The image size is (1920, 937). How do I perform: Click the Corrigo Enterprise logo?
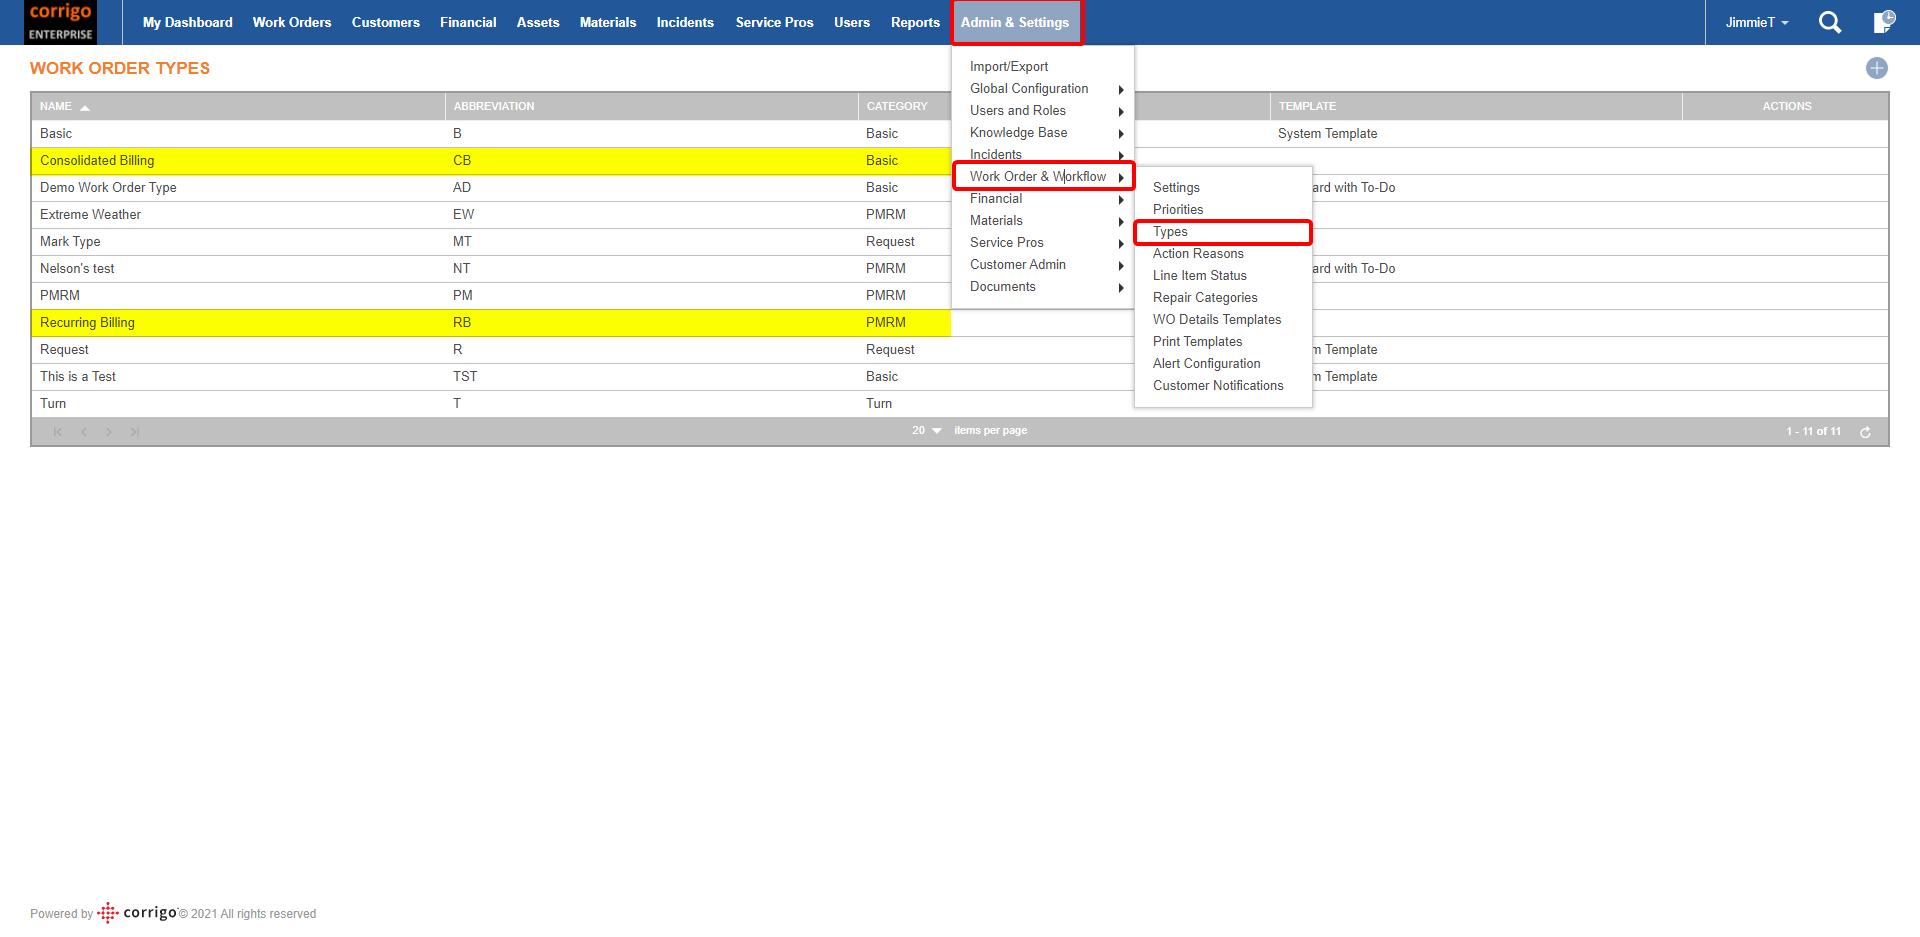coord(60,22)
